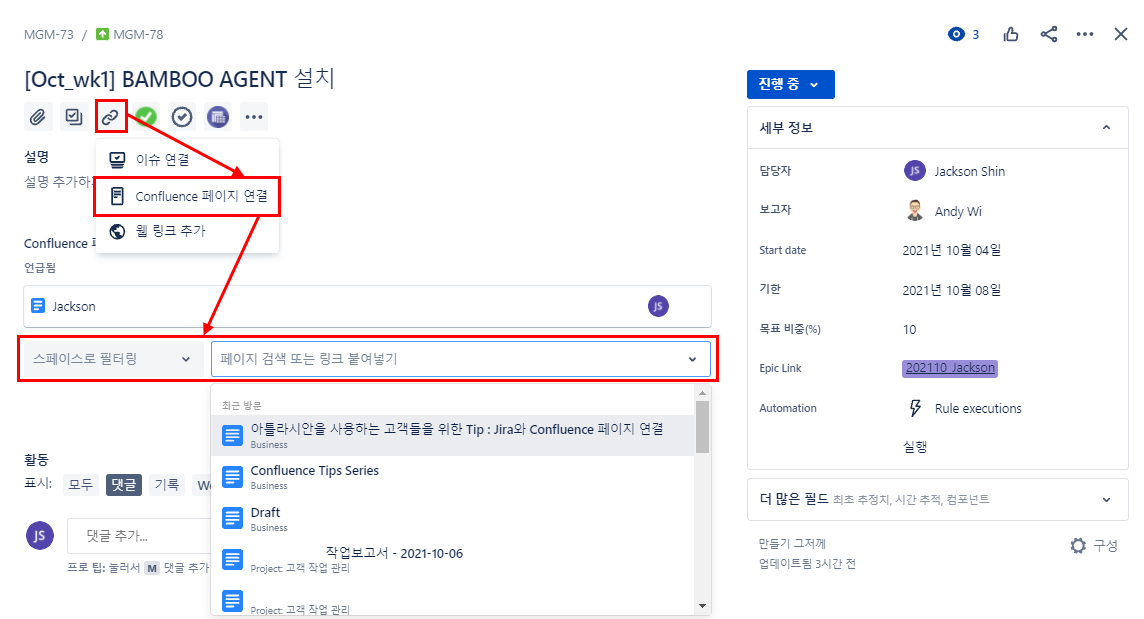1144x619 pixels.
Task: Click the scrollbar down arrow in dropdown list
Action: pos(702,606)
